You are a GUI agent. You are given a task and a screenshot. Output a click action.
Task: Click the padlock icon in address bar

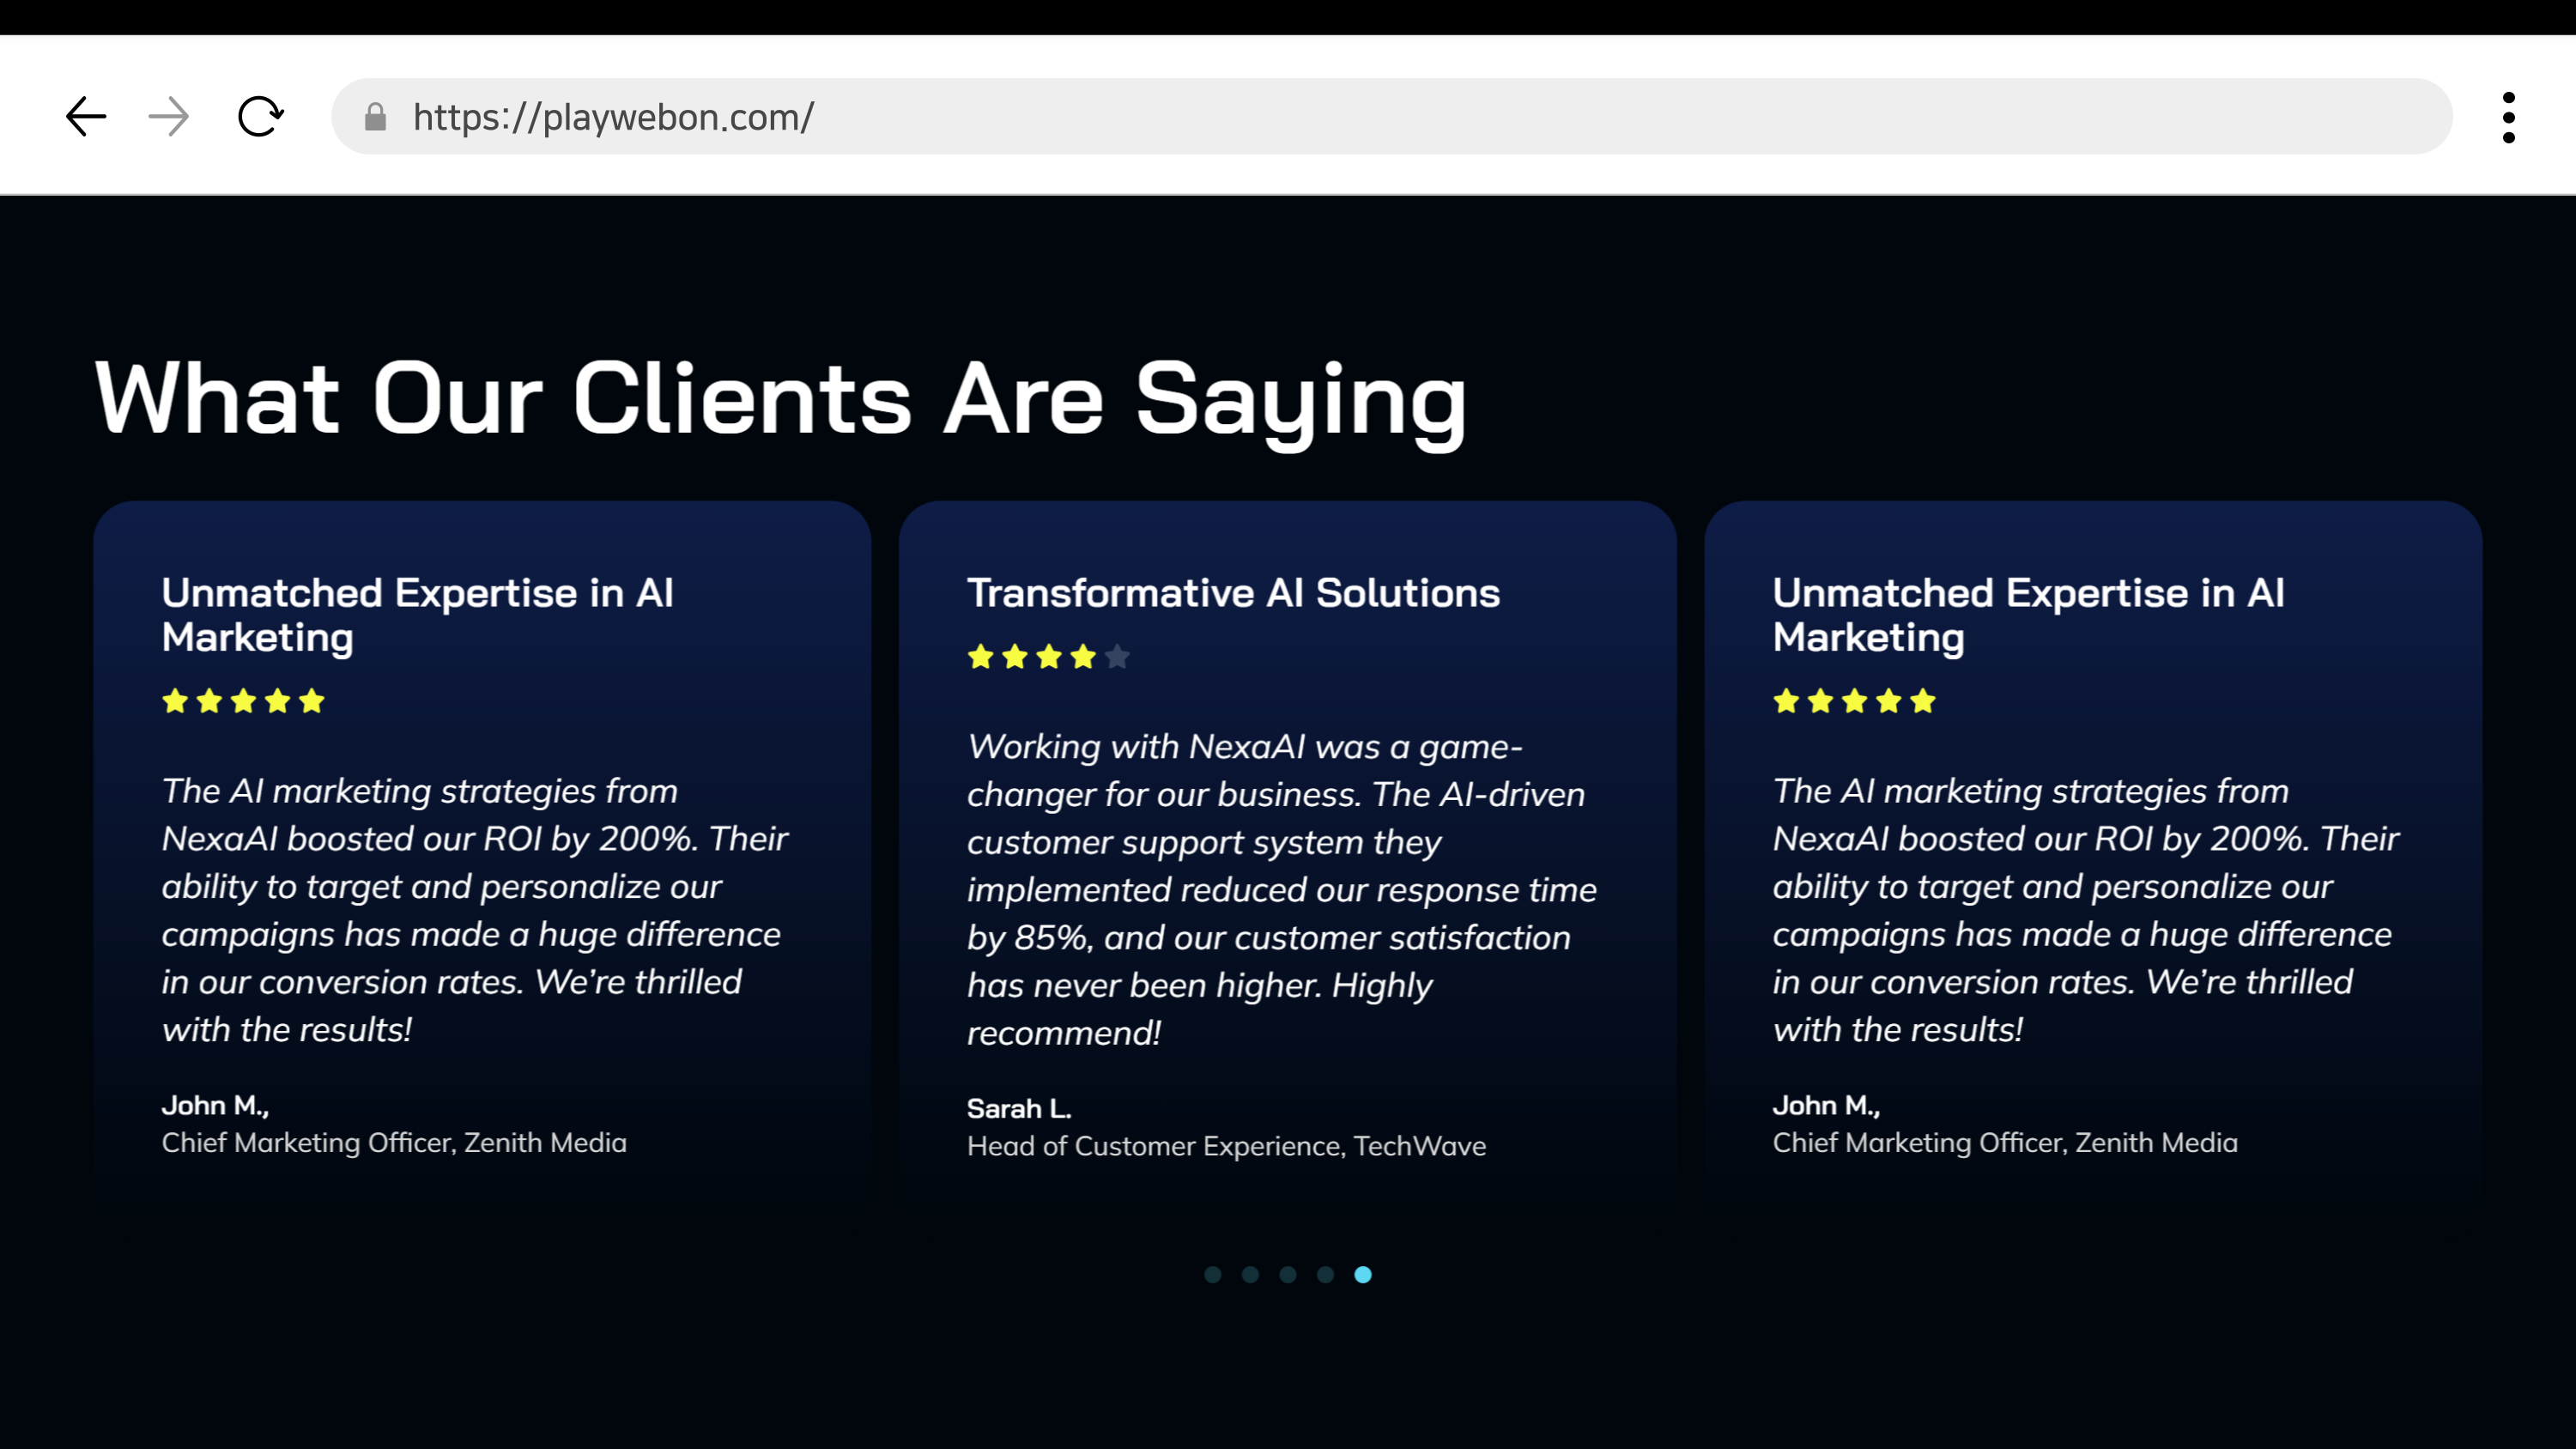[375, 117]
